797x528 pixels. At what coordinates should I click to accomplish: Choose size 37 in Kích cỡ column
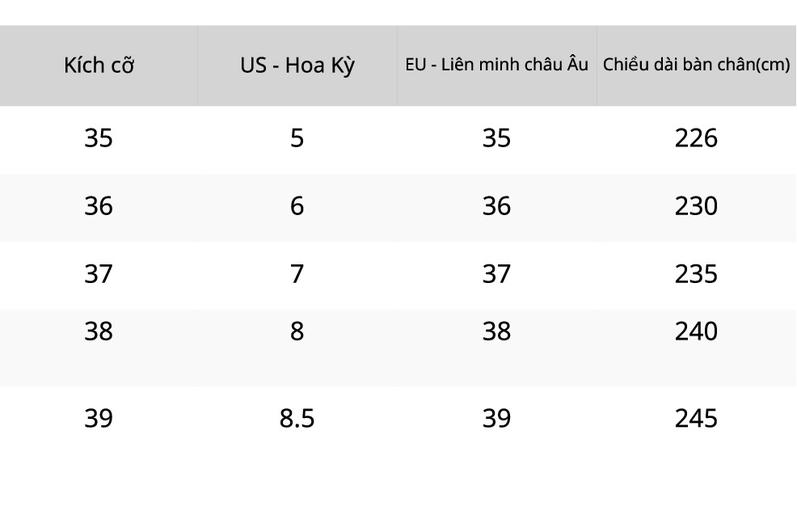pos(98,274)
